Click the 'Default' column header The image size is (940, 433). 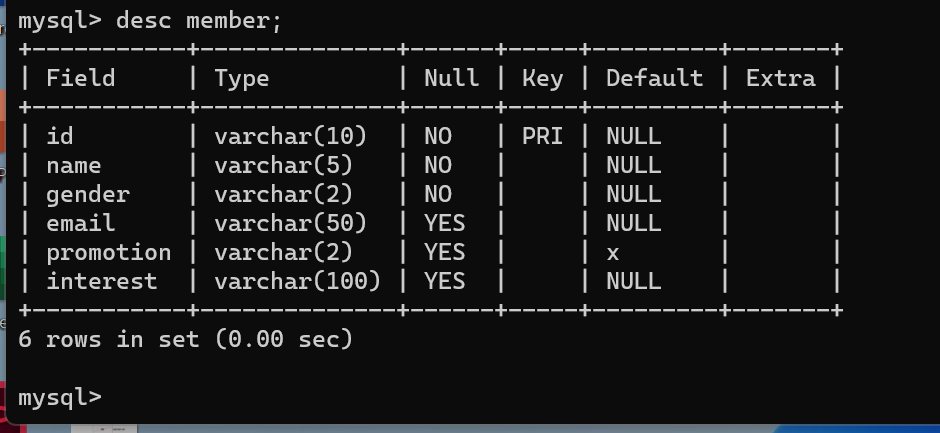[654, 79]
